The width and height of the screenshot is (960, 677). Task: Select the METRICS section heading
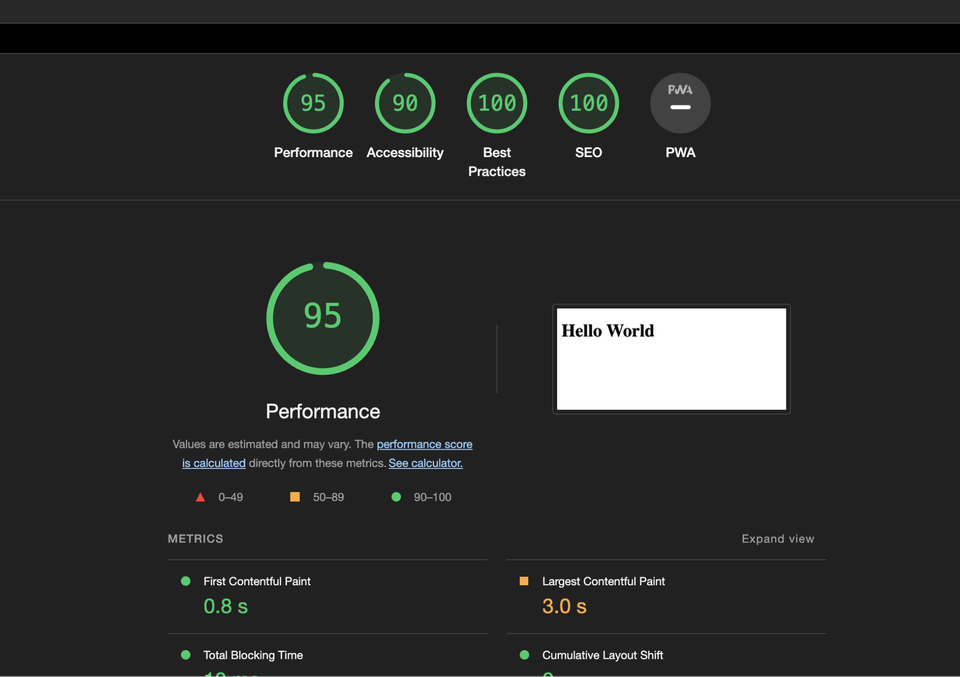pos(195,538)
